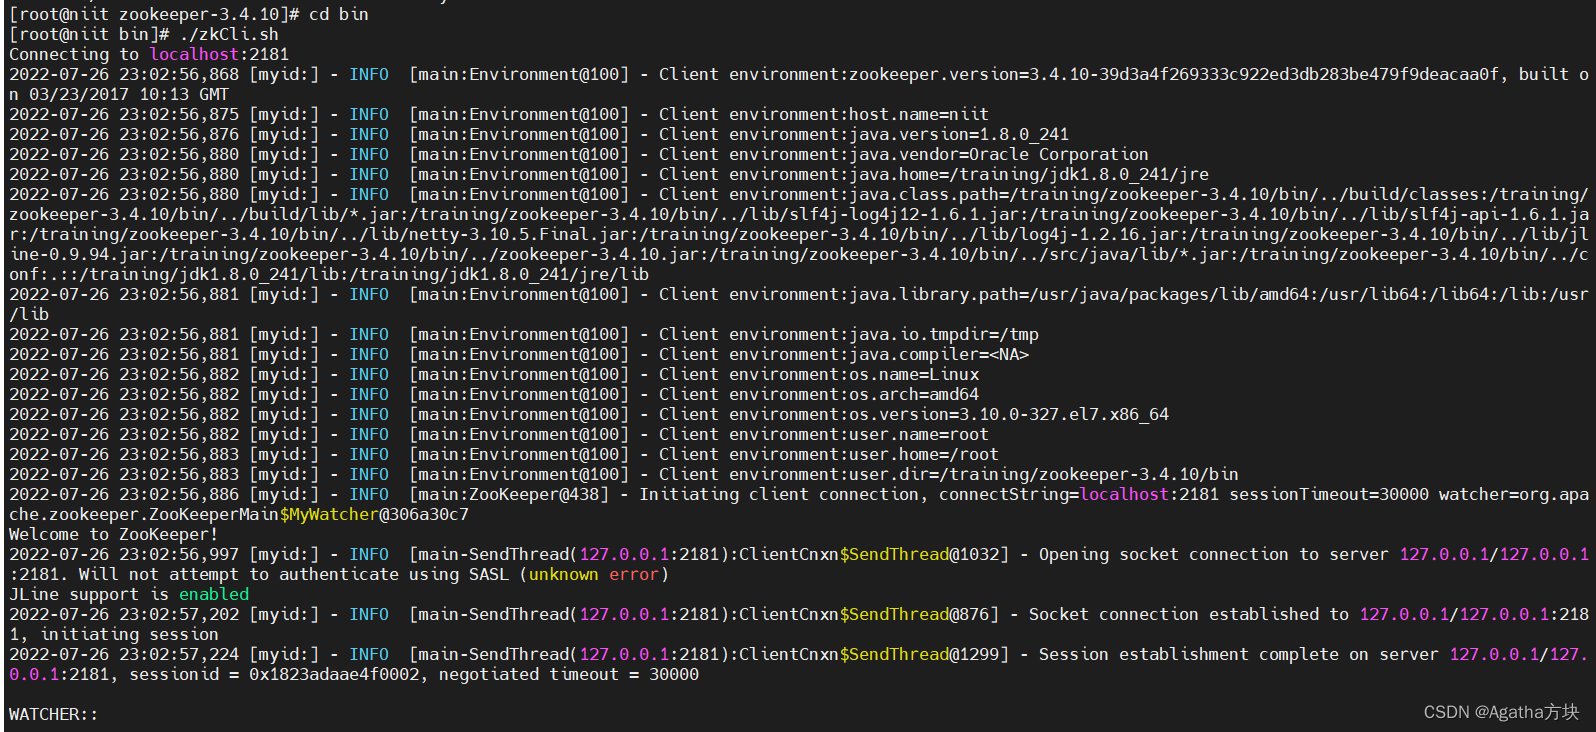Screen dimensions: 1596x732
Task: Click '$MyWatcher@306a30c7' text
Action: click(374, 514)
